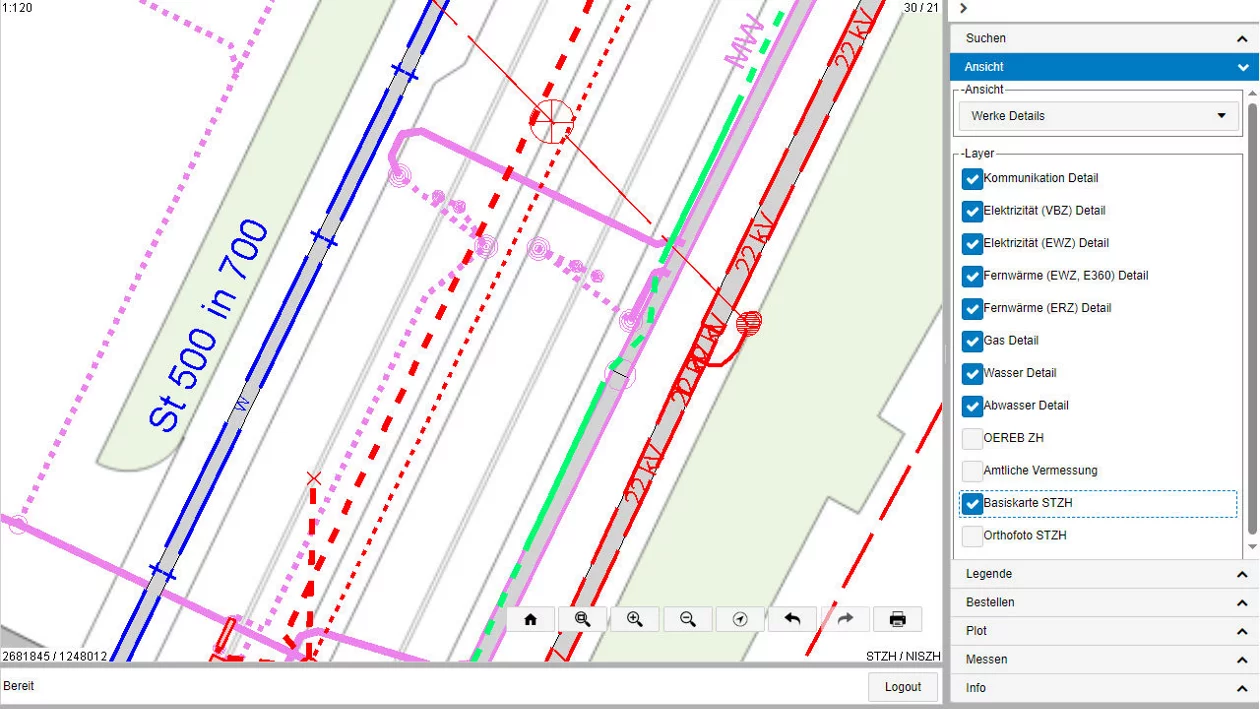Viewport: 1260px width, 709px height.
Task: Uncheck the Gas Detail layer
Action: [972, 341]
